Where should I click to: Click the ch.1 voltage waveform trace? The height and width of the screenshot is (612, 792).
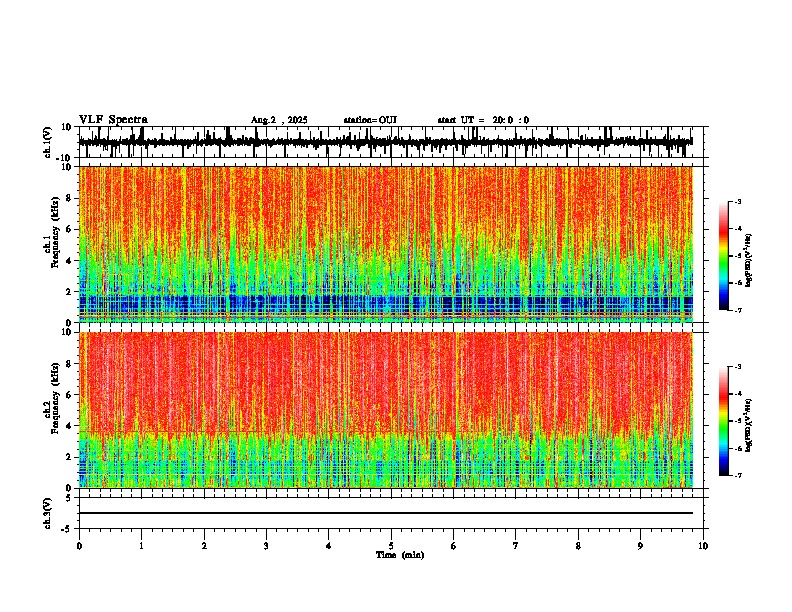tap(386, 142)
